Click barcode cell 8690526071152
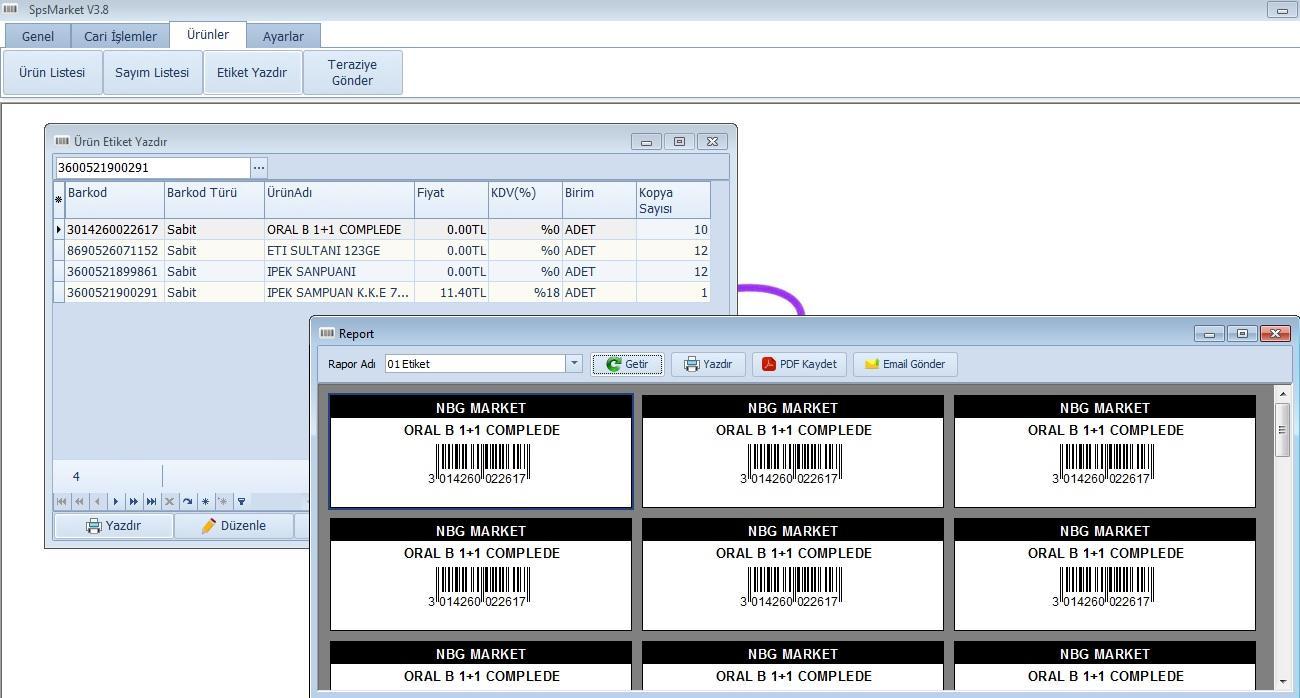The image size is (1300, 698). pos(114,250)
